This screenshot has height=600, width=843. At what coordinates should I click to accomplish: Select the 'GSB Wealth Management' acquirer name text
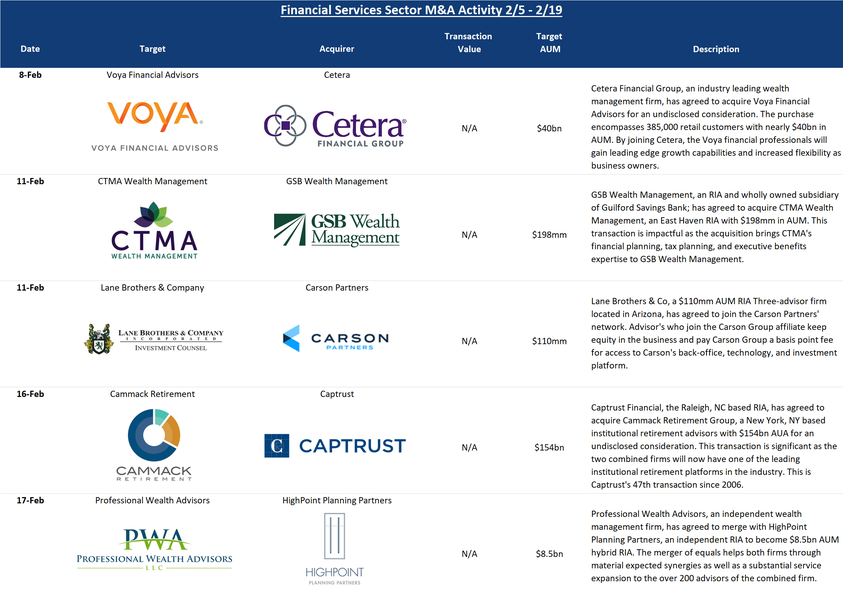point(337,181)
